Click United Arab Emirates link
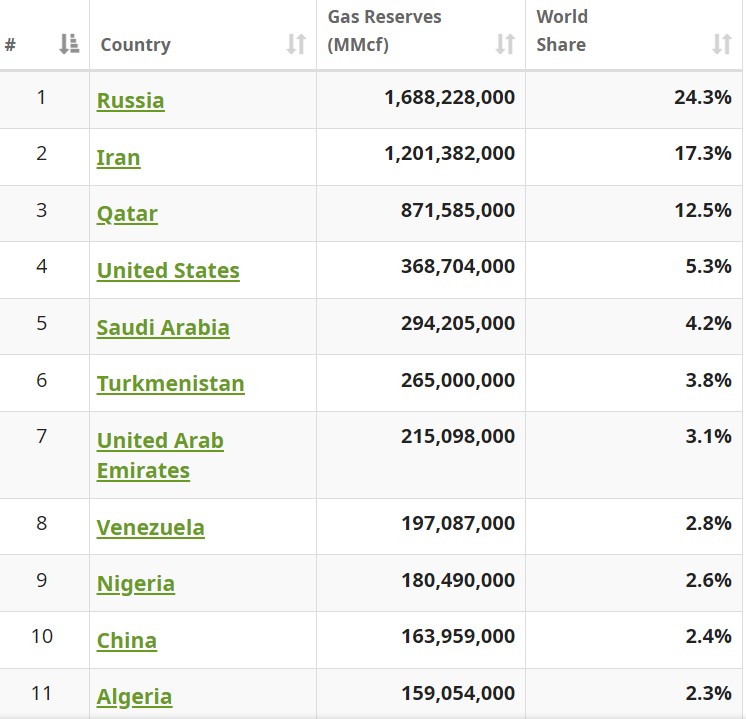Viewport: 746px width, 719px height. point(160,455)
